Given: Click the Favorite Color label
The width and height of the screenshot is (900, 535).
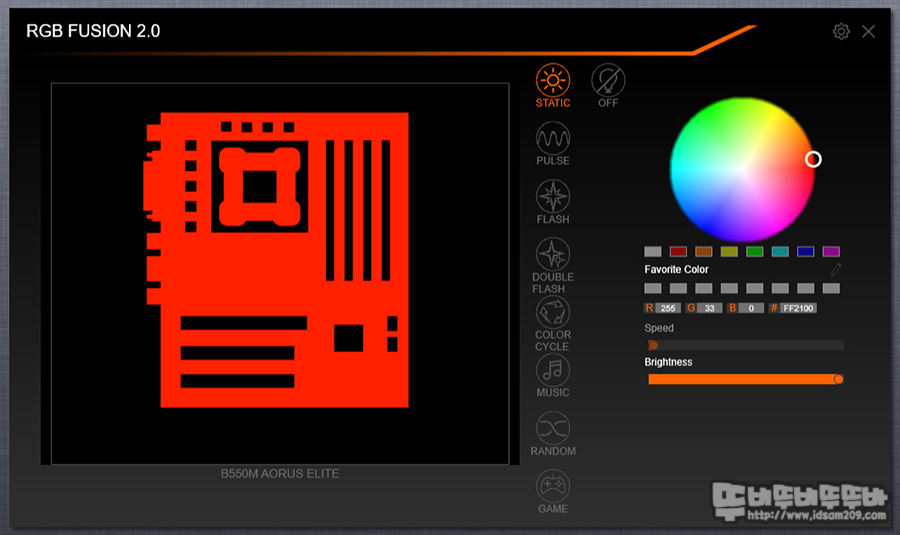Looking at the screenshot, I should click(x=676, y=269).
